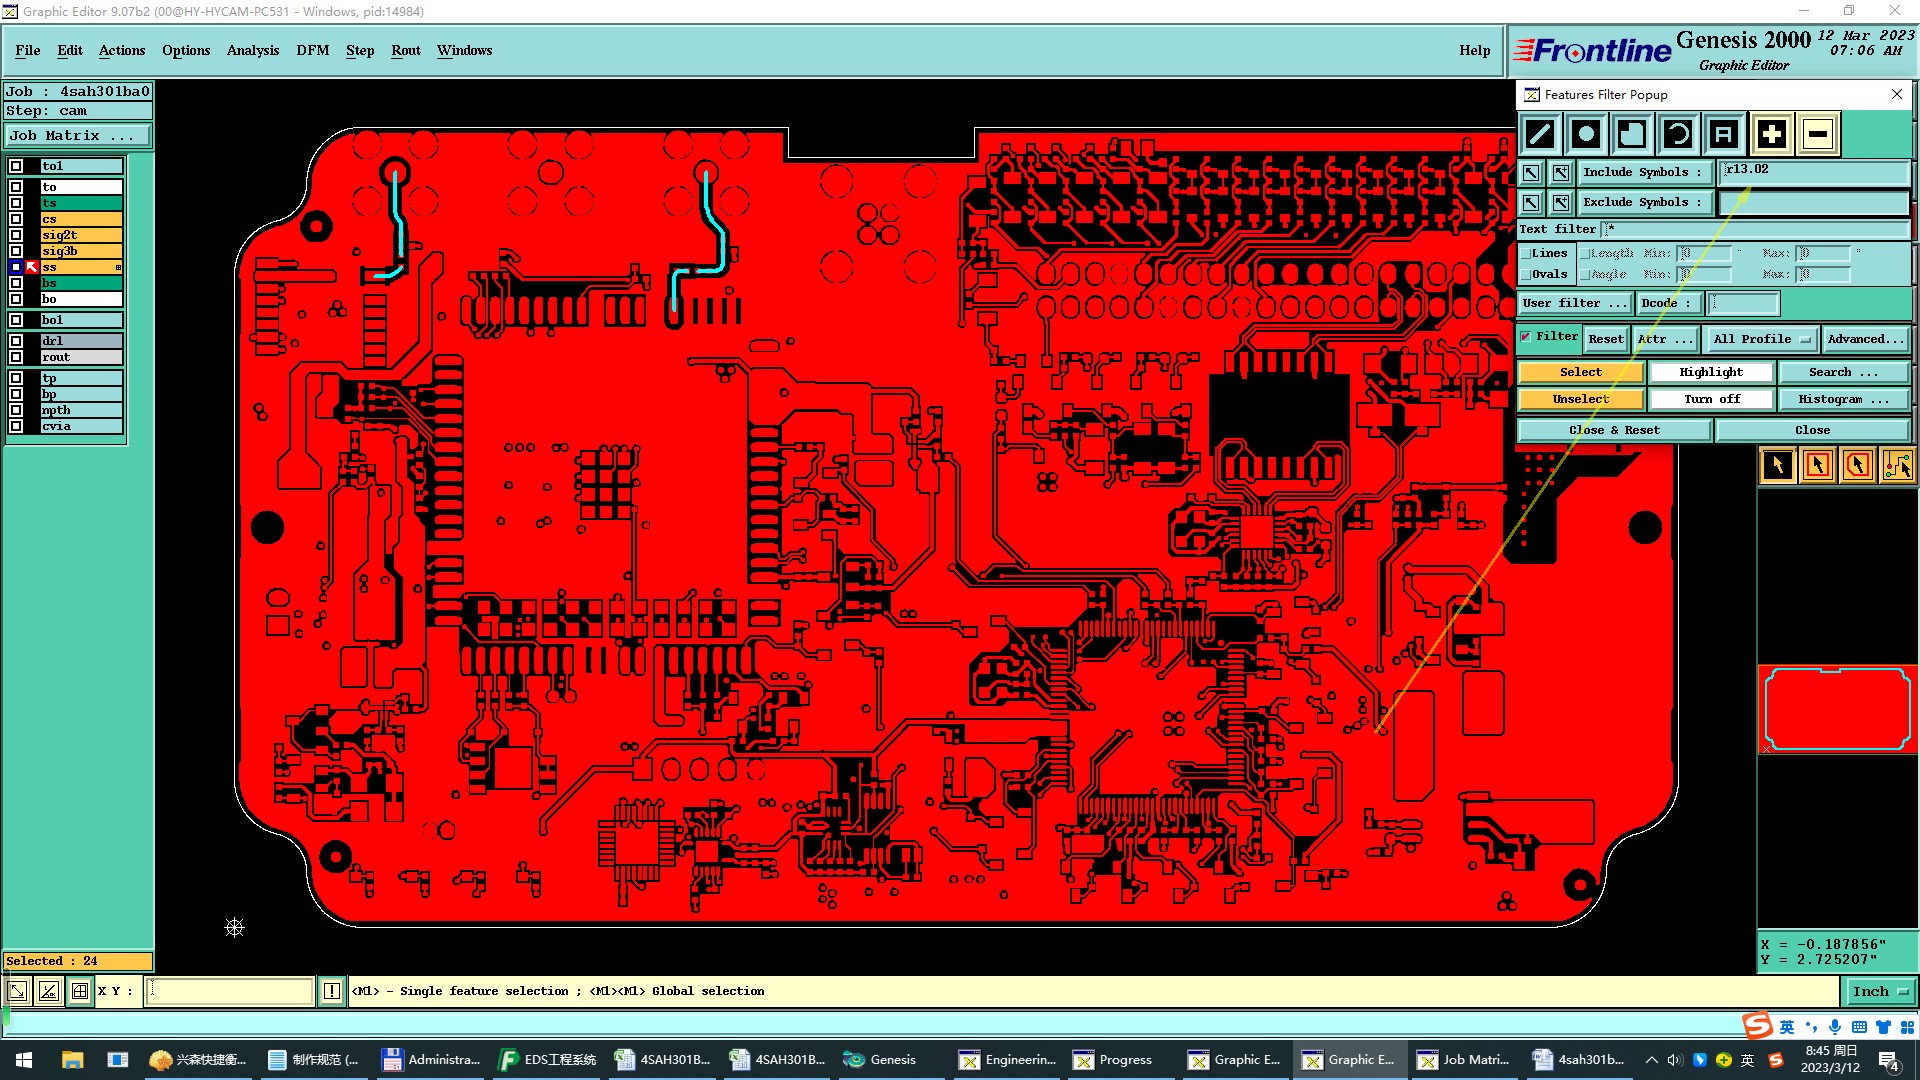Open the DFM menu

click(x=312, y=50)
